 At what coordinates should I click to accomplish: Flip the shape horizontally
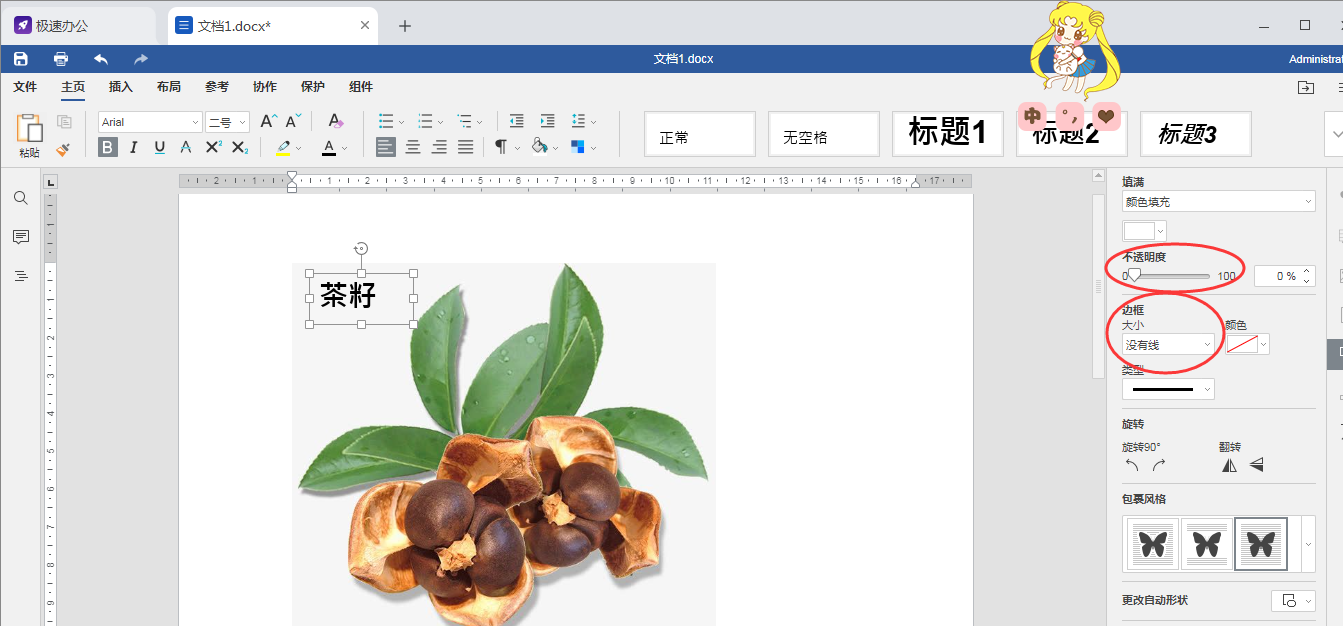pyautogui.click(x=1229, y=465)
